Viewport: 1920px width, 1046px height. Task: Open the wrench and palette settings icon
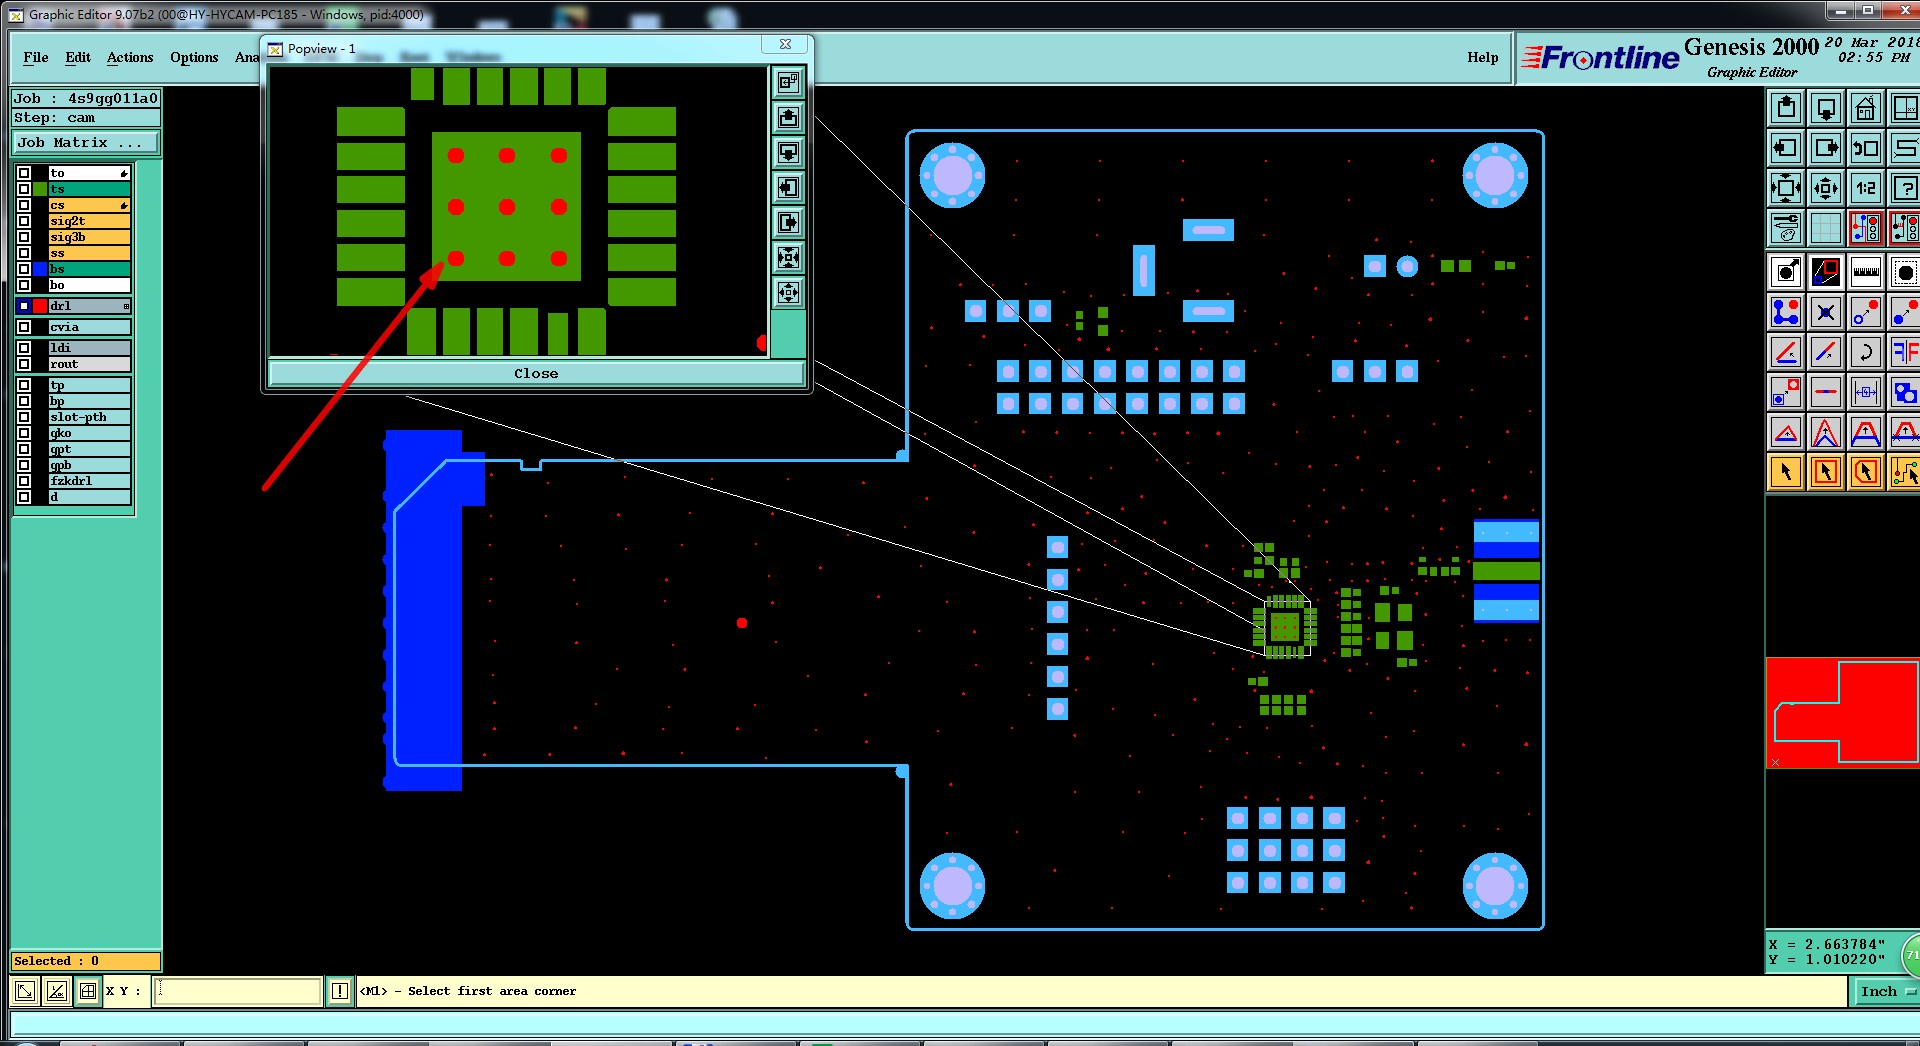(1786, 228)
